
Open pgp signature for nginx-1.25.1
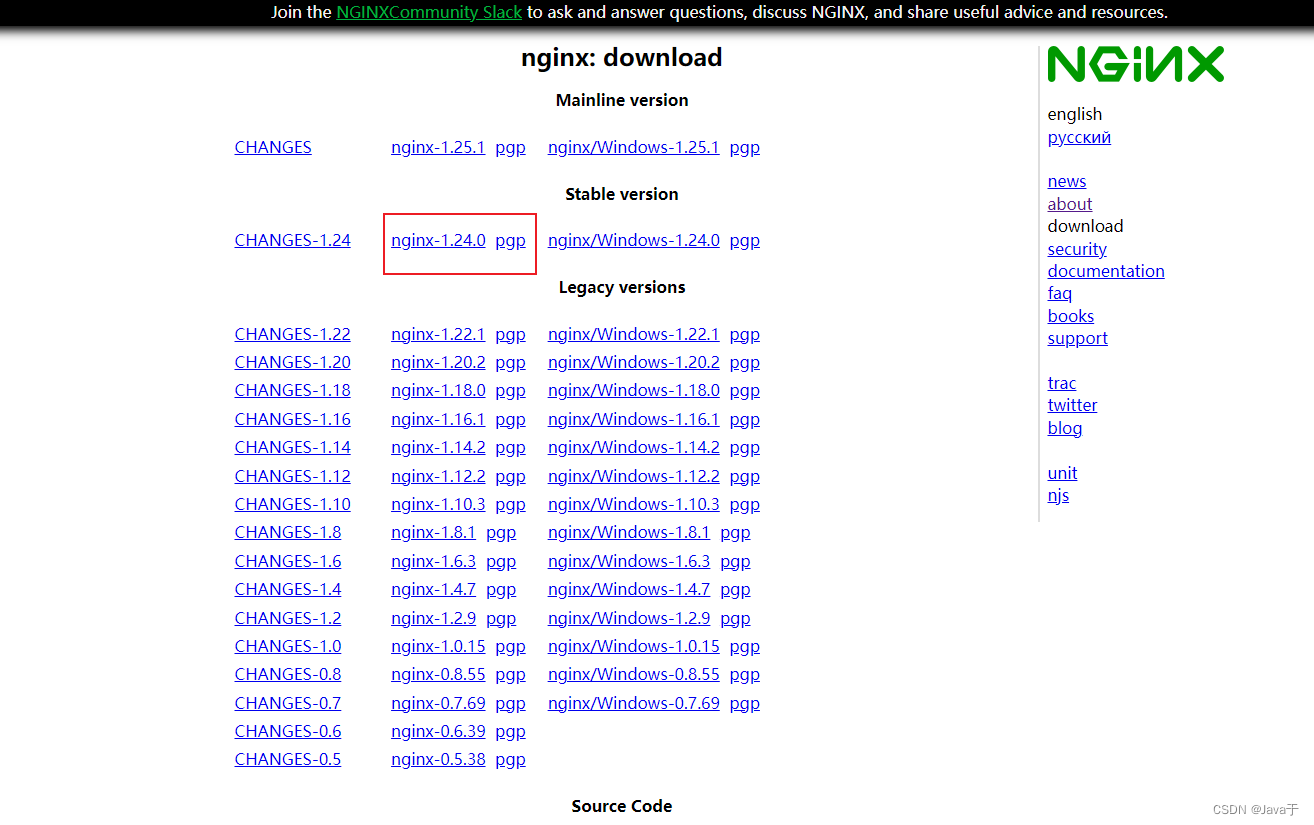(x=510, y=147)
